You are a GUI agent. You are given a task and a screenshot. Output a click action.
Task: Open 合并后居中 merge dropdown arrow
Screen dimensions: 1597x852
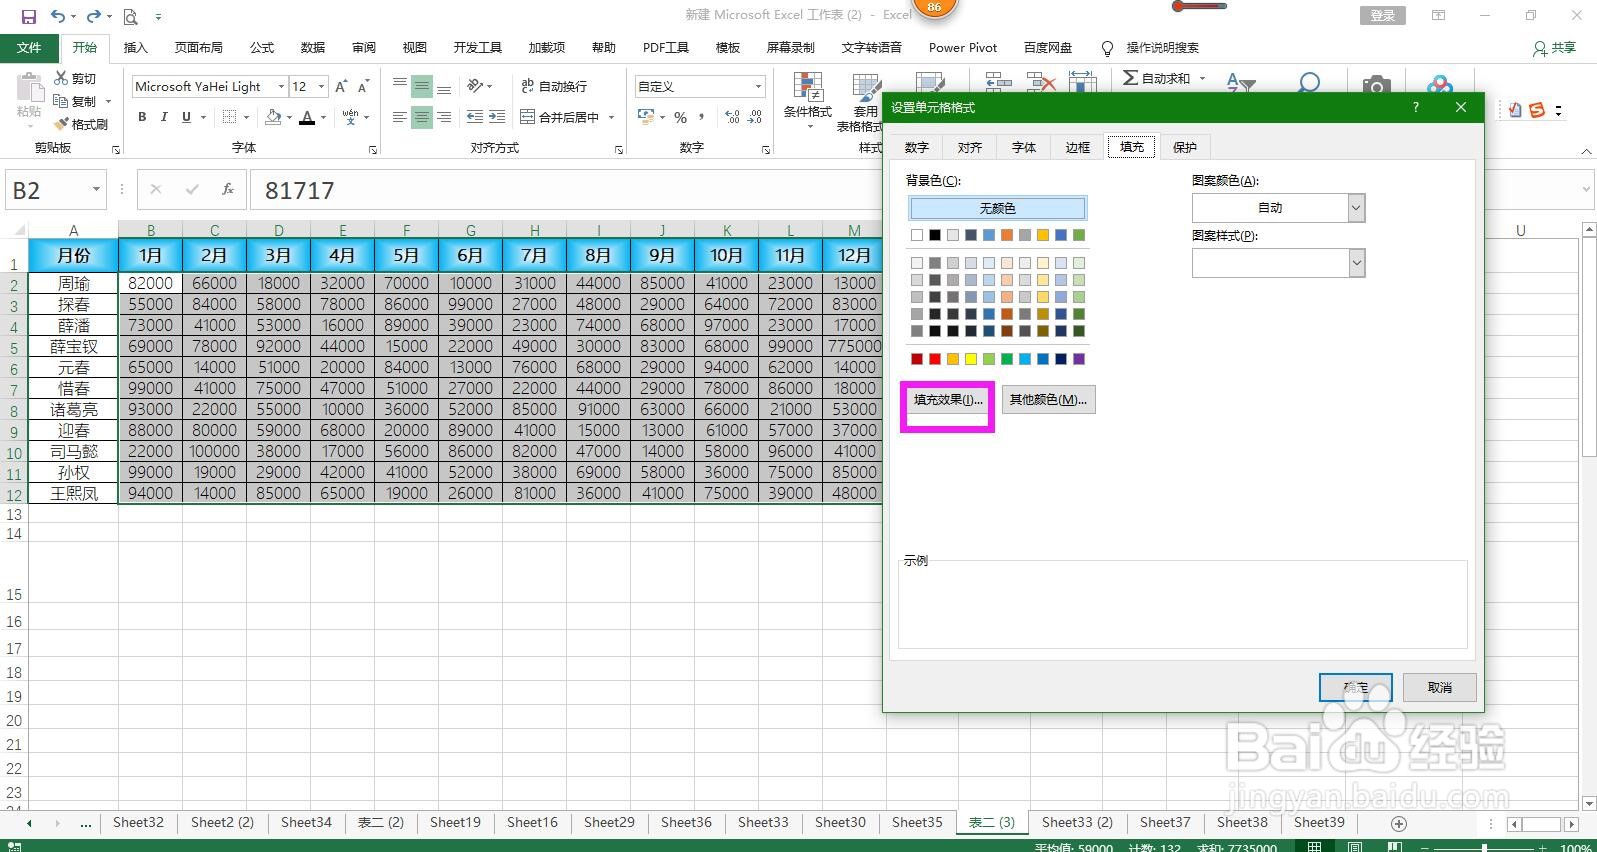tap(611, 117)
